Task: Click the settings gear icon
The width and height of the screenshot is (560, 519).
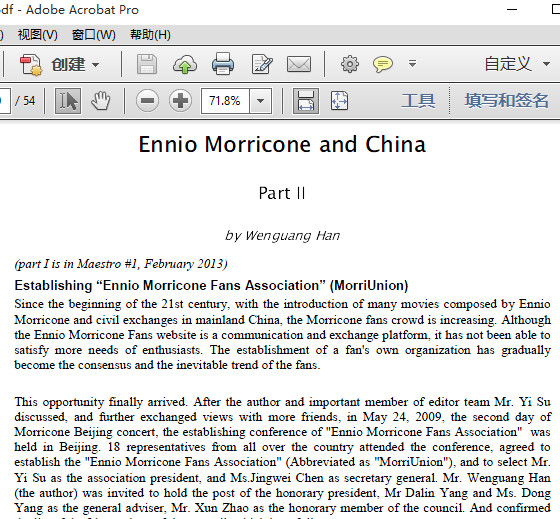Action: point(350,64)
